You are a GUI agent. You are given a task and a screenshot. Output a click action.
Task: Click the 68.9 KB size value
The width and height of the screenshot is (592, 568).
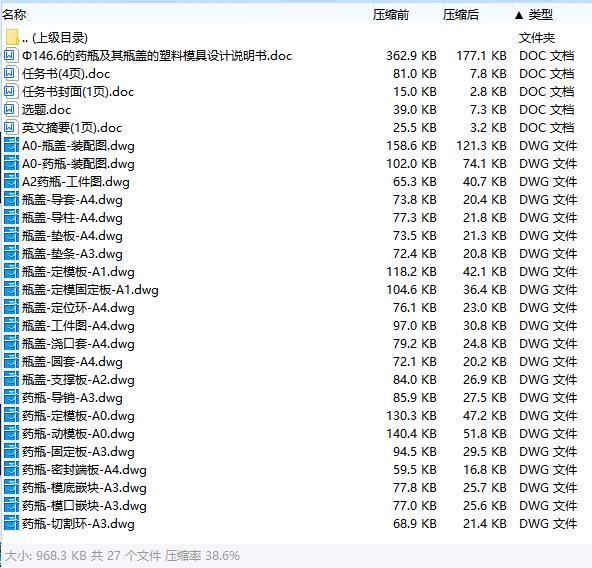[x=415, y=524]
